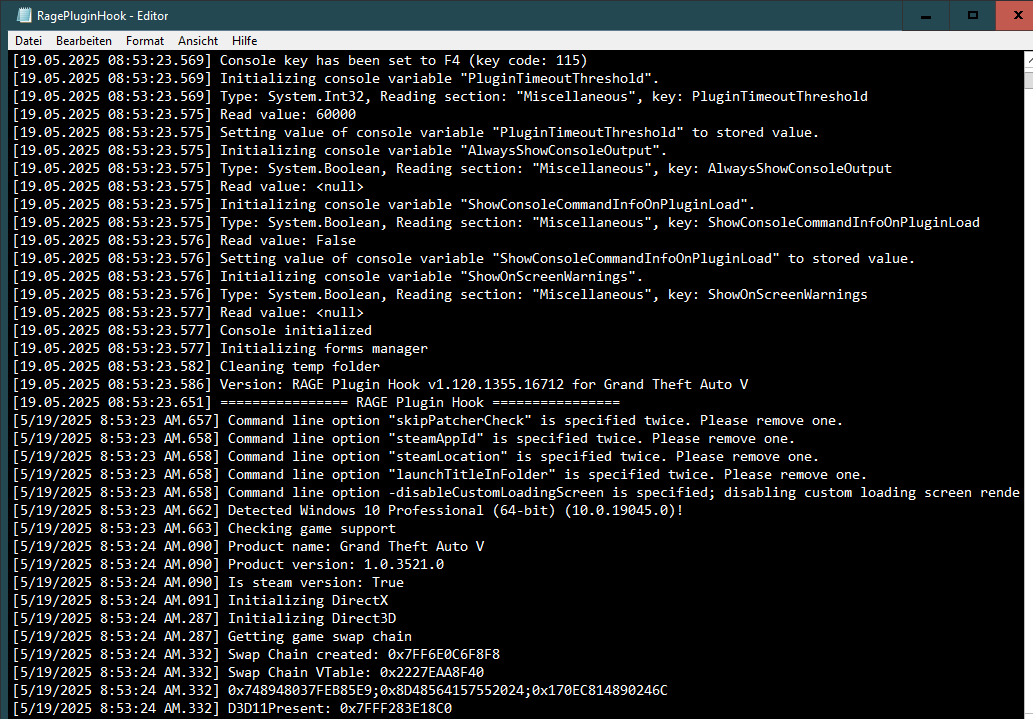Viewport: 1033px width, 719px height.
Task: Click the 'steamLocation' specified twice line
Action: (x=416, y=457)
